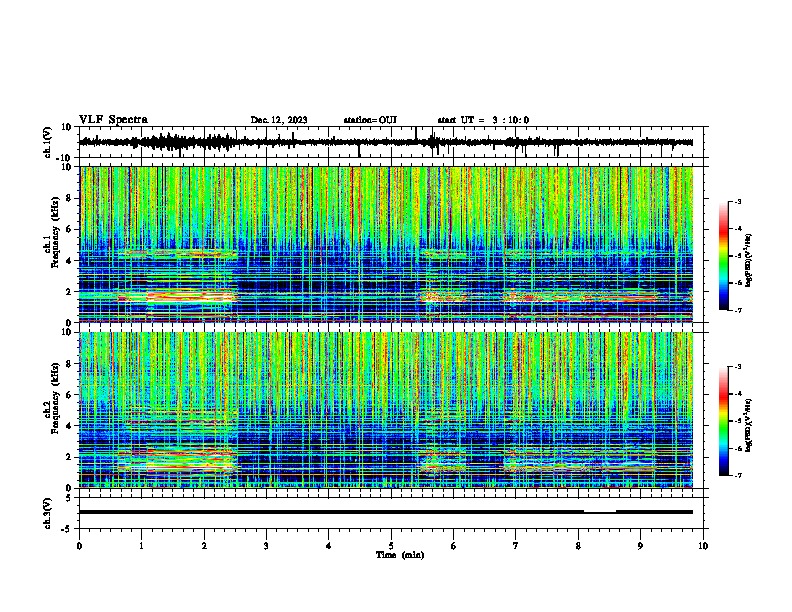Image resolution: width=792 pixels, height=612 pixels.
Task: Click the "station=OUI" header label
Action: (370, 120)
